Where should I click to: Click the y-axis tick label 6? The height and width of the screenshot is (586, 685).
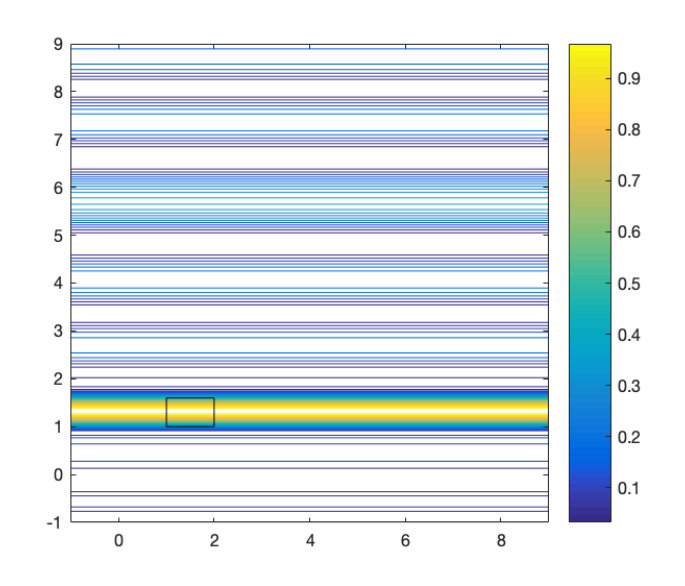[58, 188]
